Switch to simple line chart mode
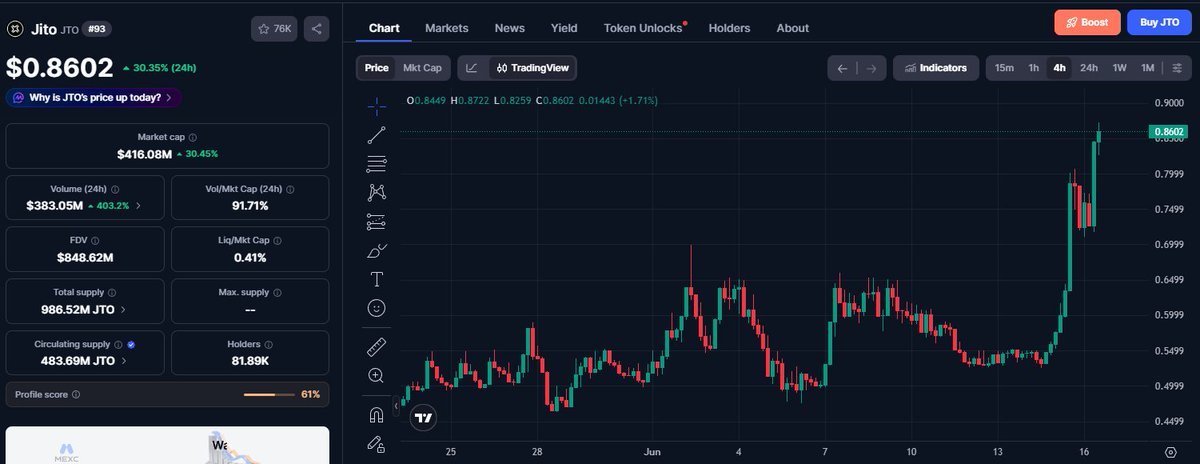 point(473,68)
